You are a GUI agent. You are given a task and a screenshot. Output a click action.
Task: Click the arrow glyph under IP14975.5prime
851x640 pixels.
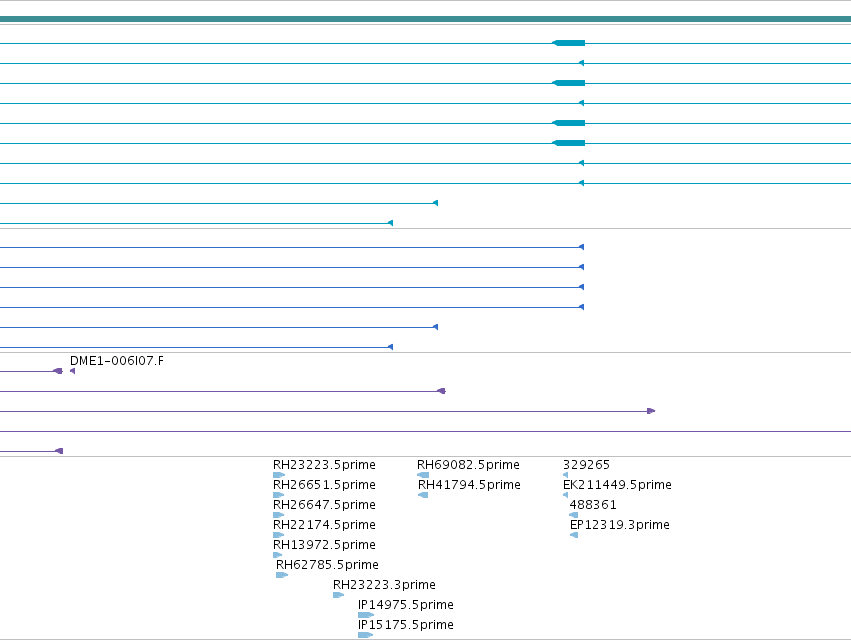[x=366, y=616]
